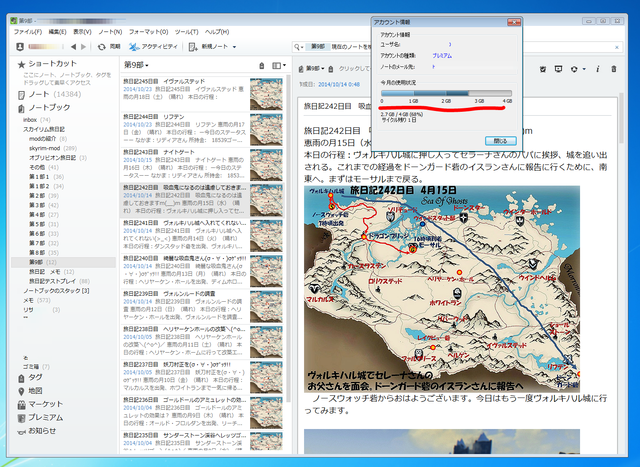The image size is (640, 467).
Task: Open note 旅日記239日目 ヴォルンルードの調査
Action: [x=203, y=306]
